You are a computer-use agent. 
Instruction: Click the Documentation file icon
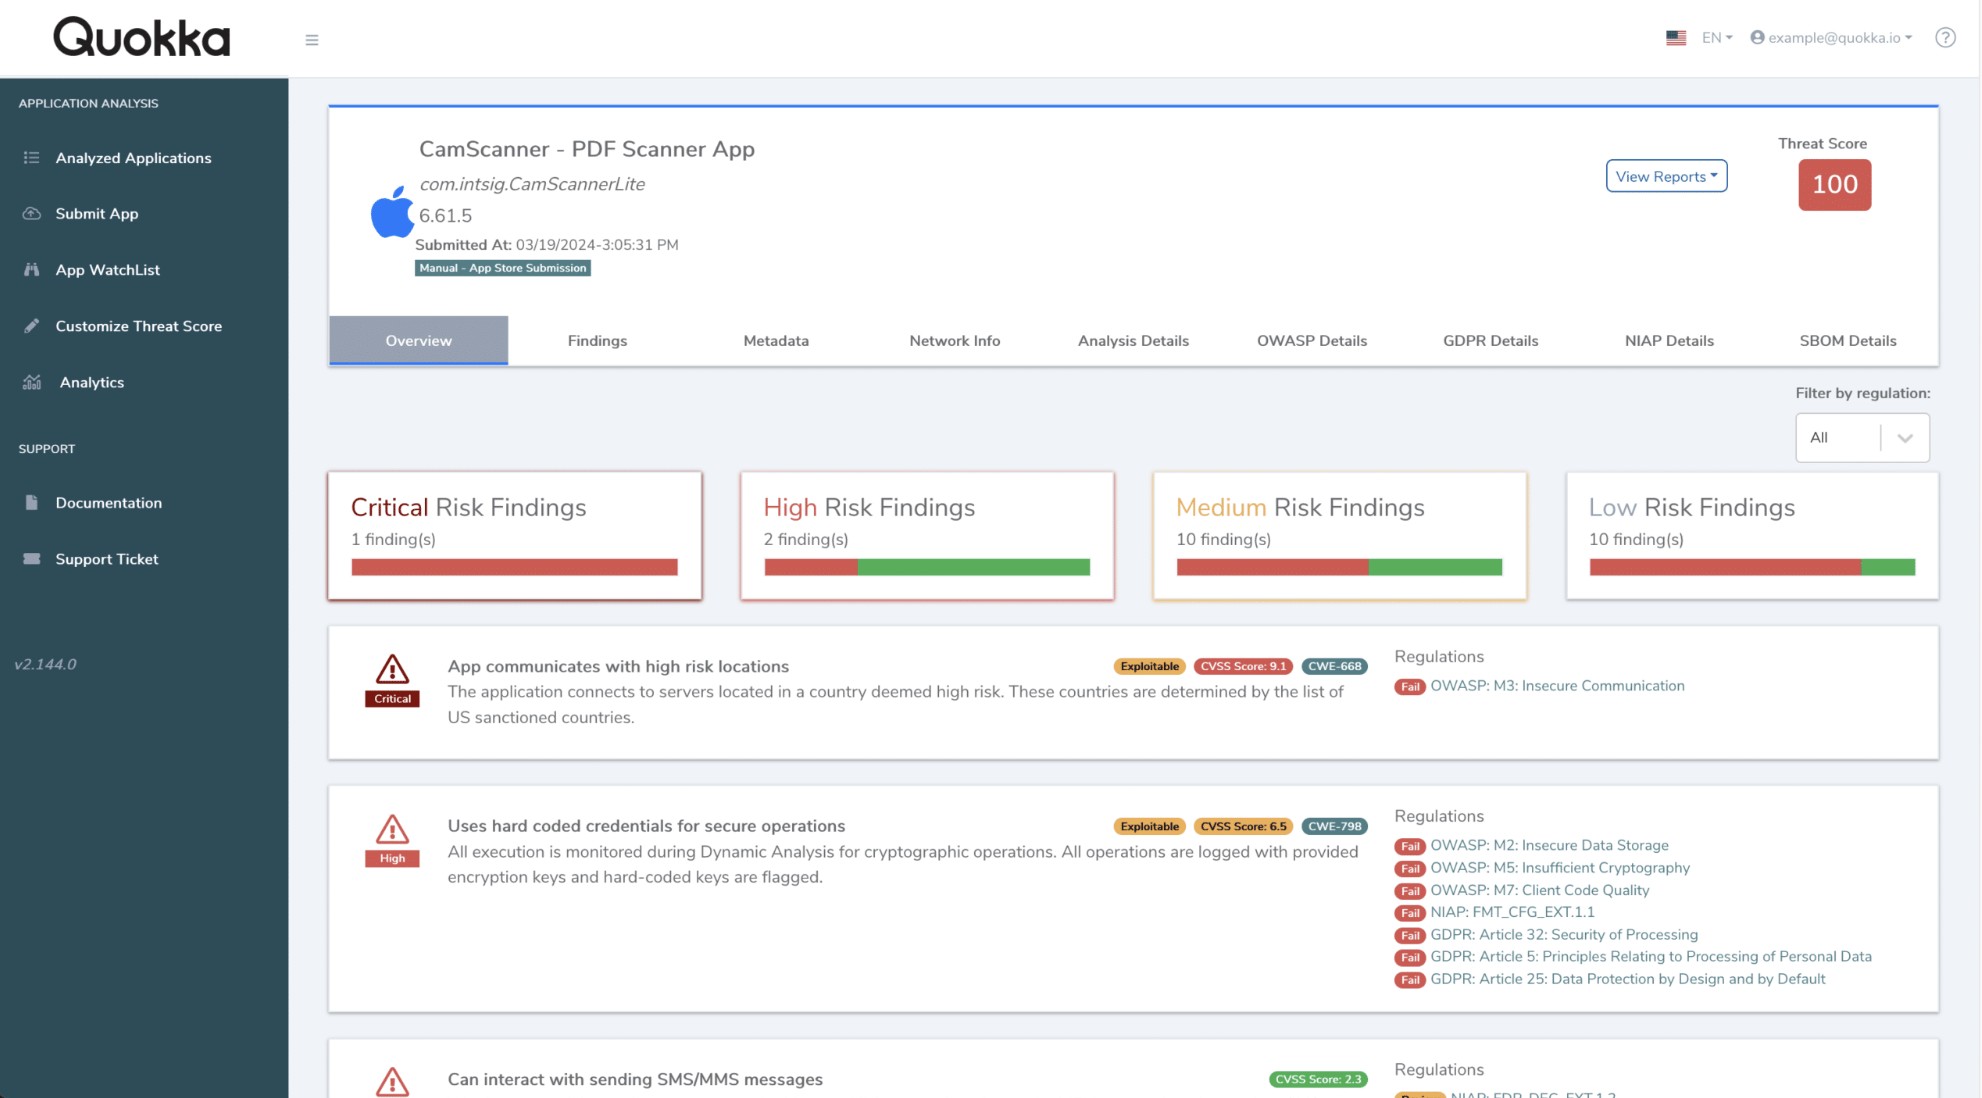click(x=32, y=503)
